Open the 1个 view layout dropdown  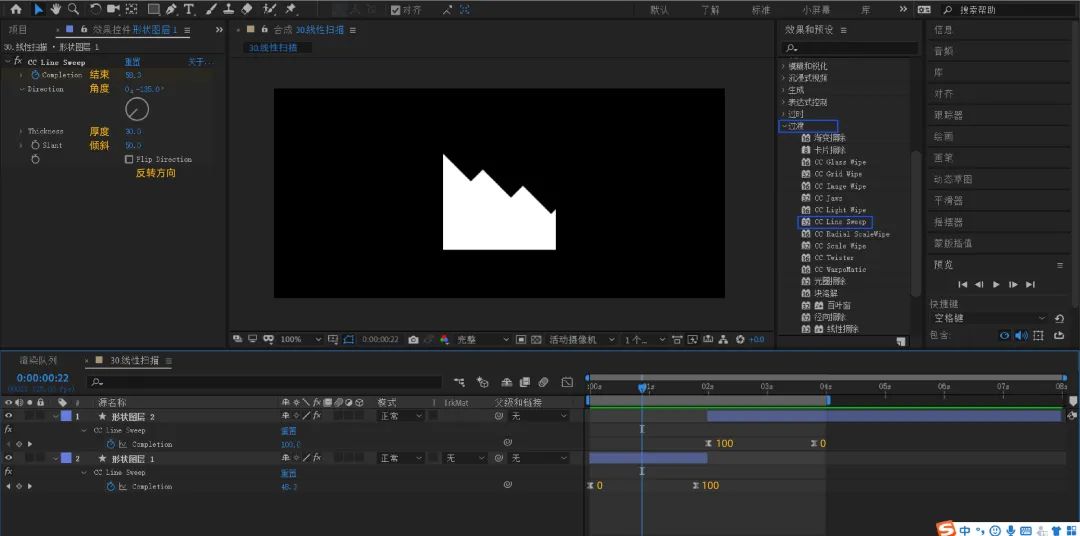(x=645, y=340)
